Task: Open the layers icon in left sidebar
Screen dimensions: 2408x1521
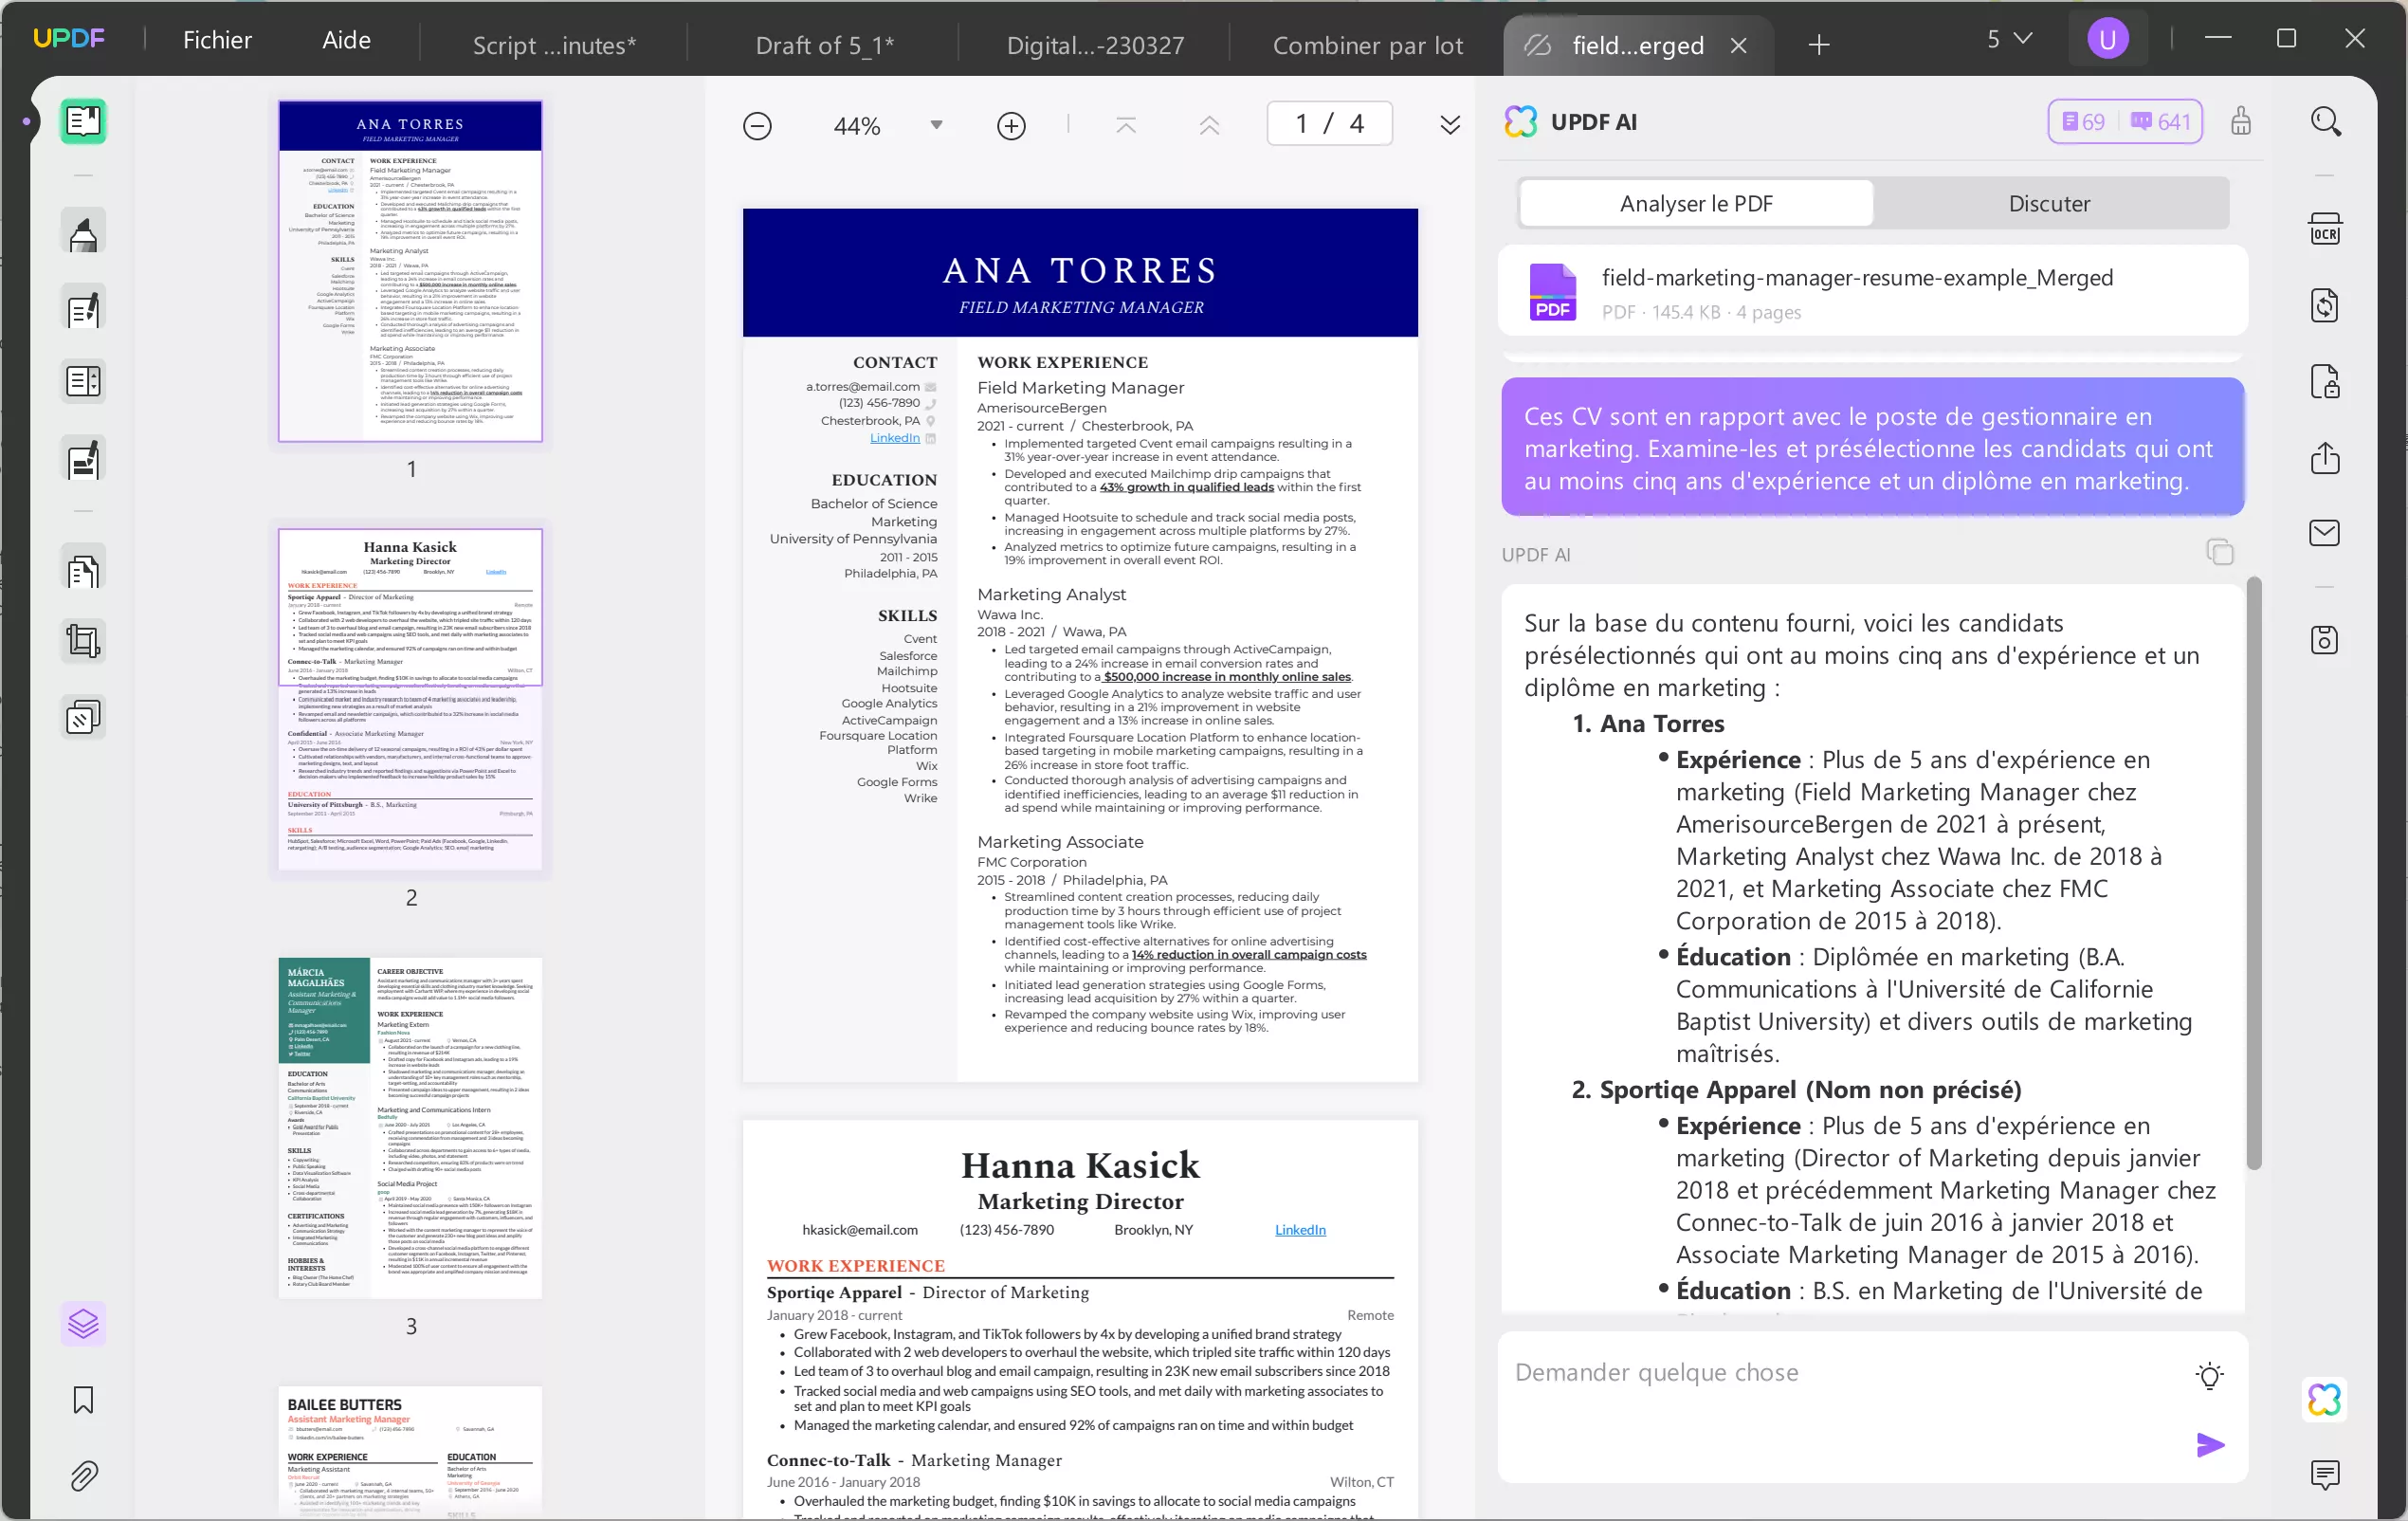Action: [x=83, y=1323]
